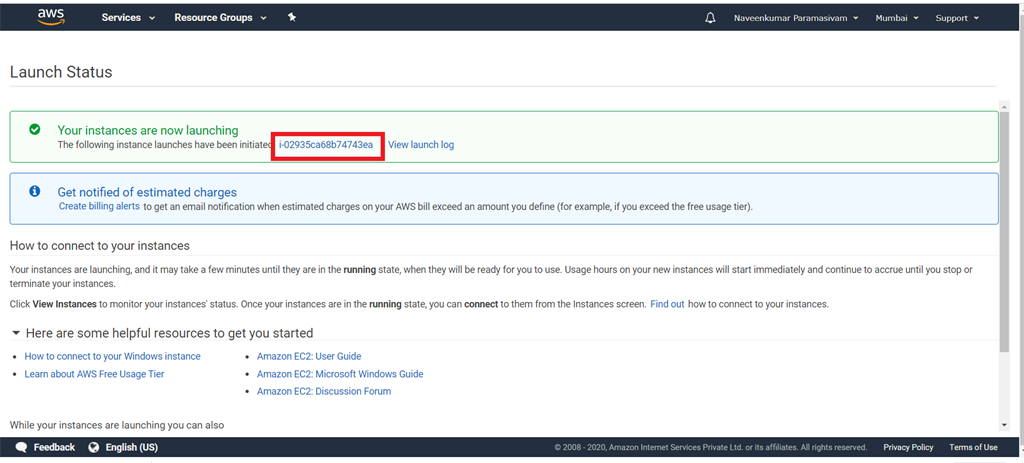Open Amazon EC2: Microsoft Windows Guide link
This screenshot has width=1024, height=463.
(340, 374)
